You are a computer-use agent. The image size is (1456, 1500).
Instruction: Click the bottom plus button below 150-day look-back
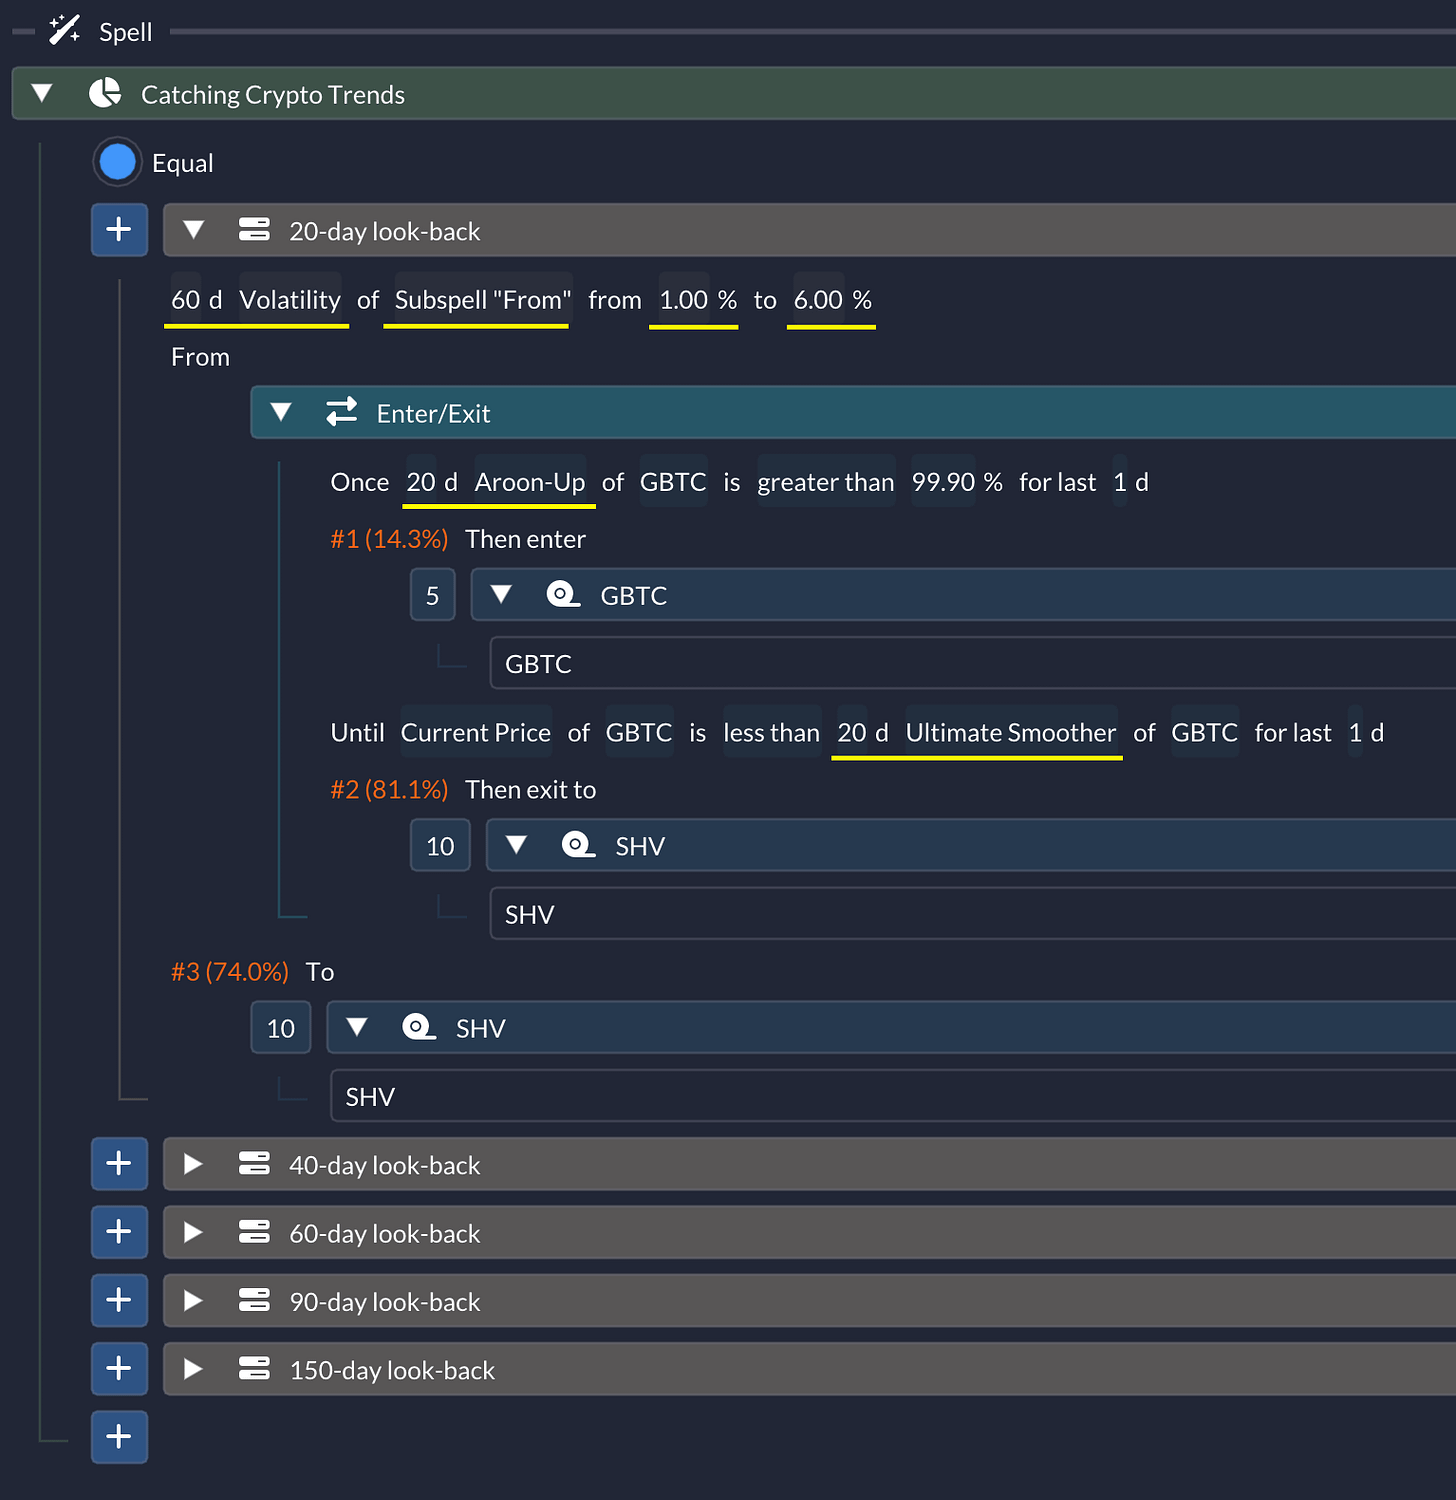click(119, 1437)
